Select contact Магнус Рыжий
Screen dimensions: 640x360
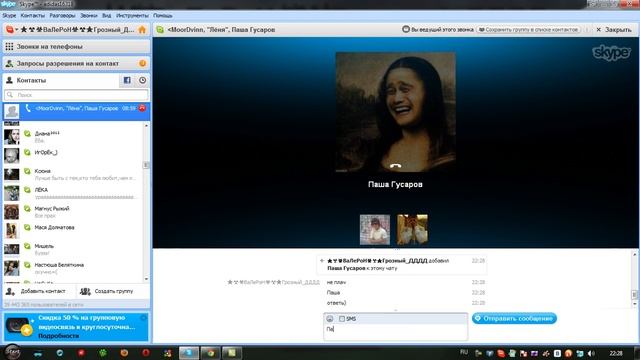coord(73,212)
